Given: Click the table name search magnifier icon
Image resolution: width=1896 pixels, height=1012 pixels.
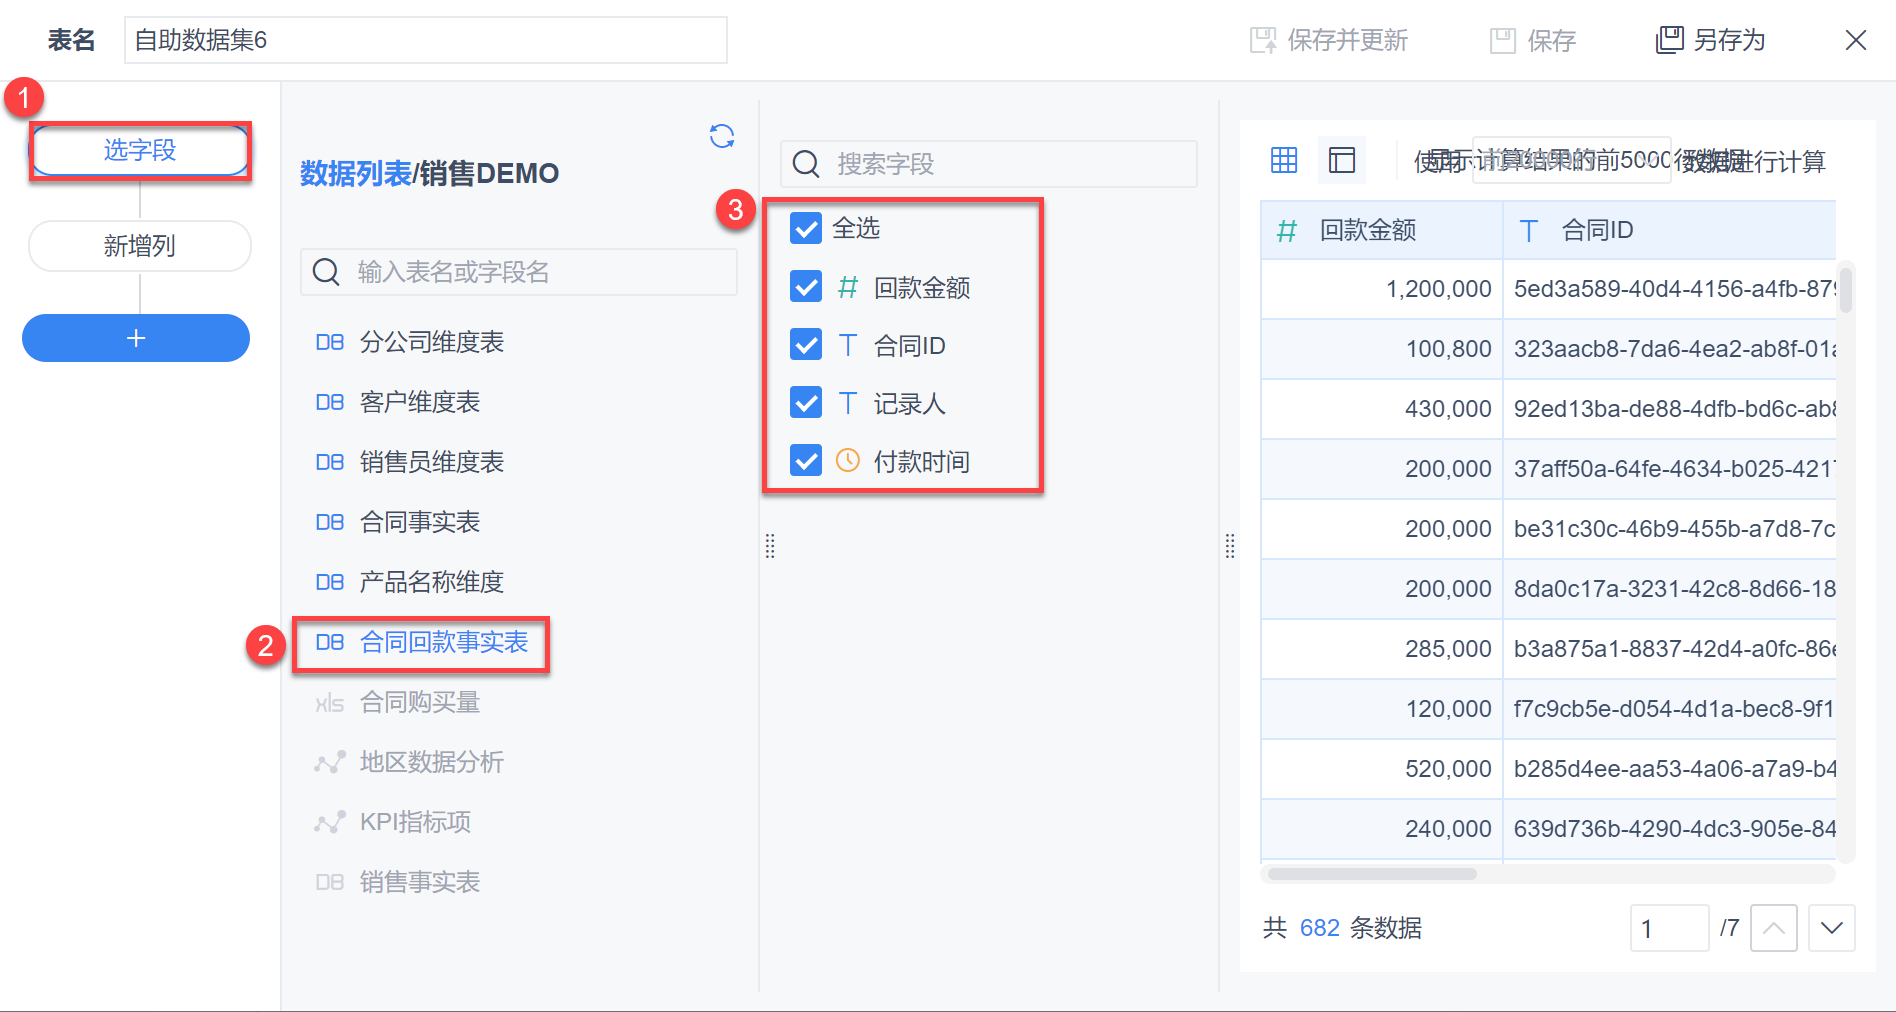Looking at the screenshot, I should [x=326, y=272].
